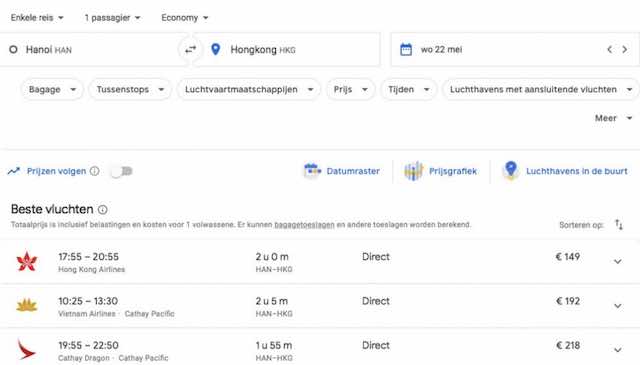Screen dimensions: 640x365
Task: Click the Cathay Dragon logo
Action: pyautogui.click(x=27, y=349)
